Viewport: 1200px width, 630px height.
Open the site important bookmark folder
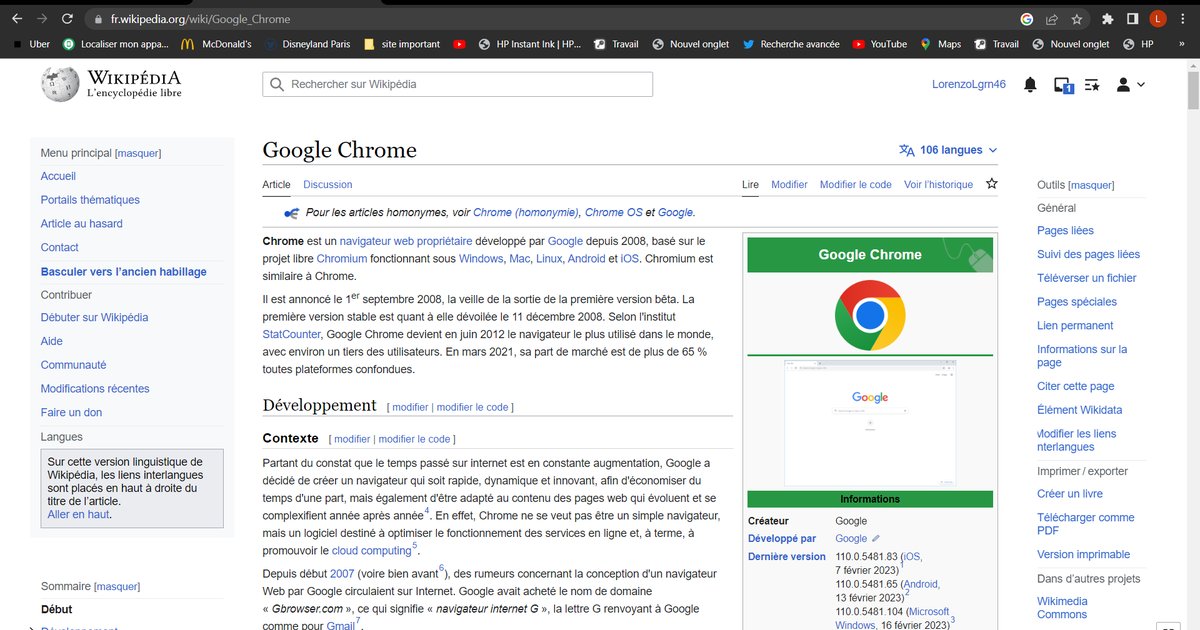pos(401,44)
